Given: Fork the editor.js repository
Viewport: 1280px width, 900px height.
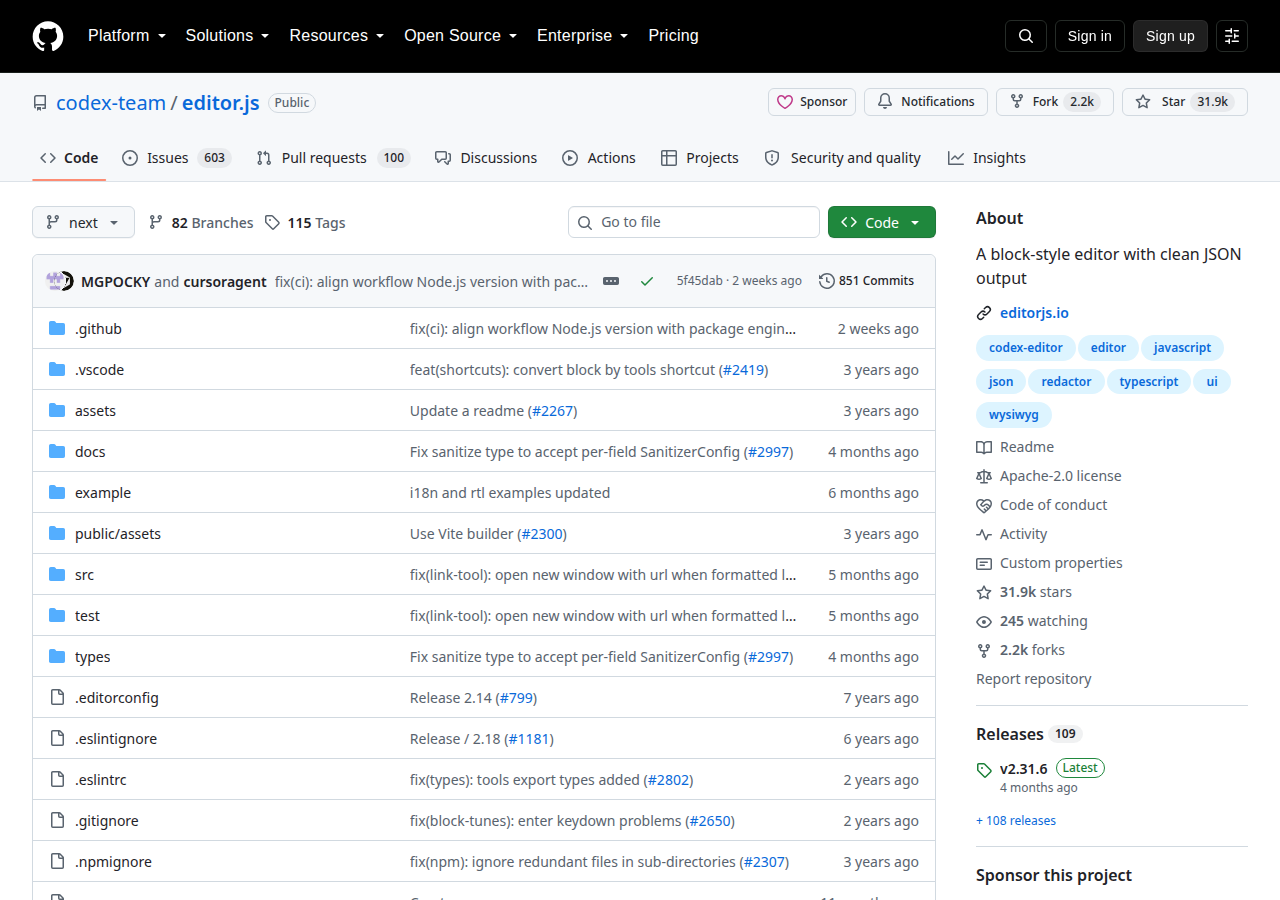Looking at the screenshot, I should coord(1054,102).
